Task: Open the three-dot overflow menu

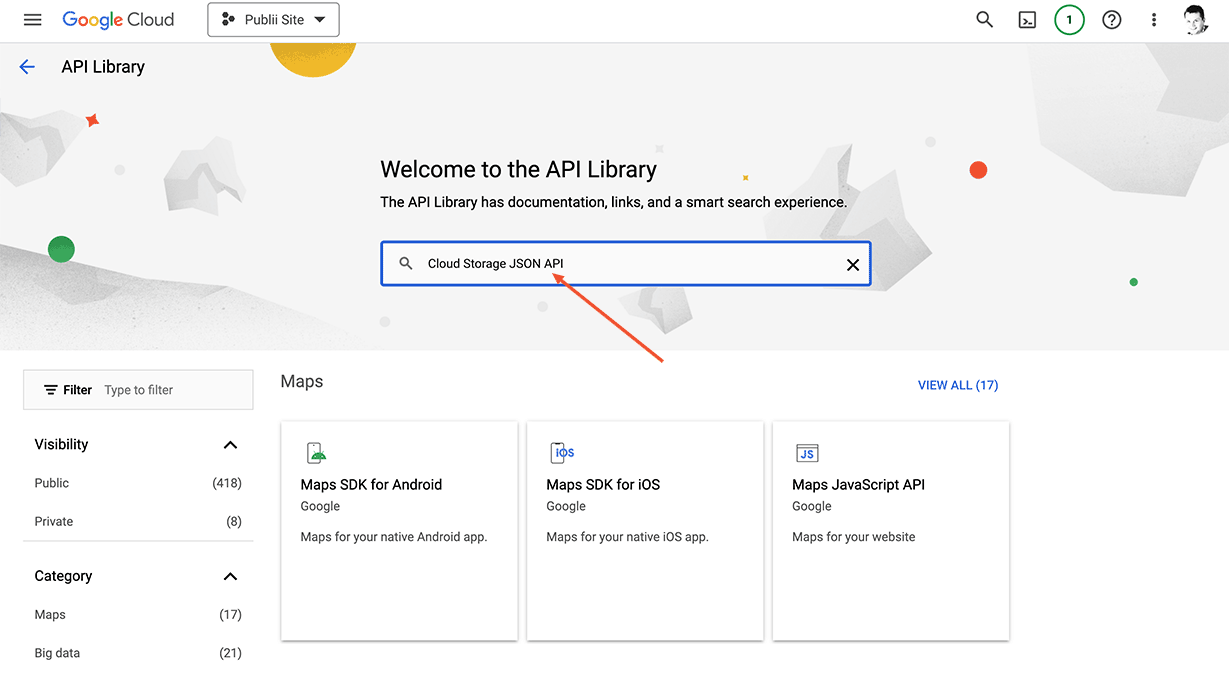Action: [1153, 19]
